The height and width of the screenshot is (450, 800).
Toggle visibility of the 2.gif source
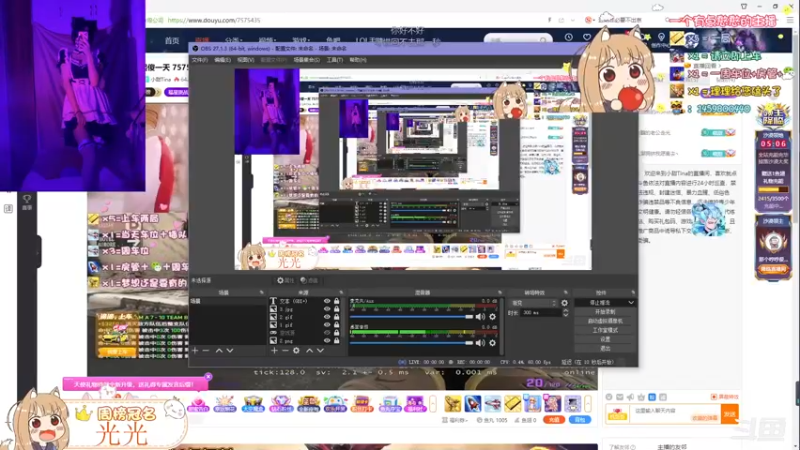pos(327,317)
